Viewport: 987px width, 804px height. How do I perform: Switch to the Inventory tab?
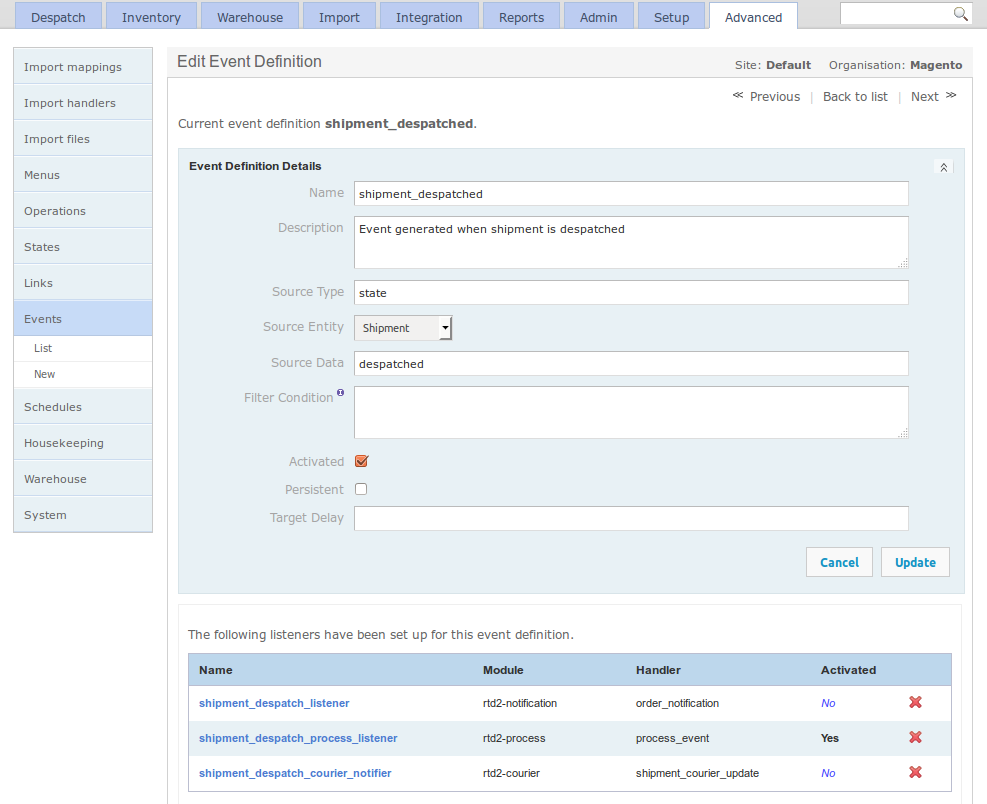(150, 16)
